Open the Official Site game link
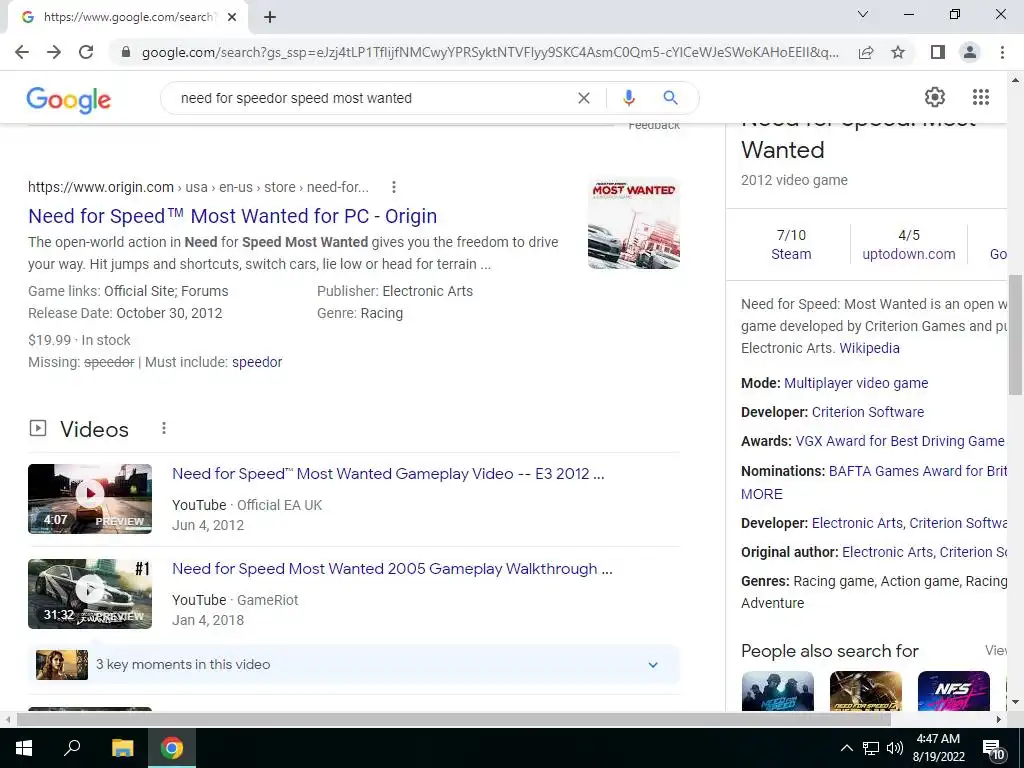The height and width of the screenshot is (768, 1024). point(139,291)
